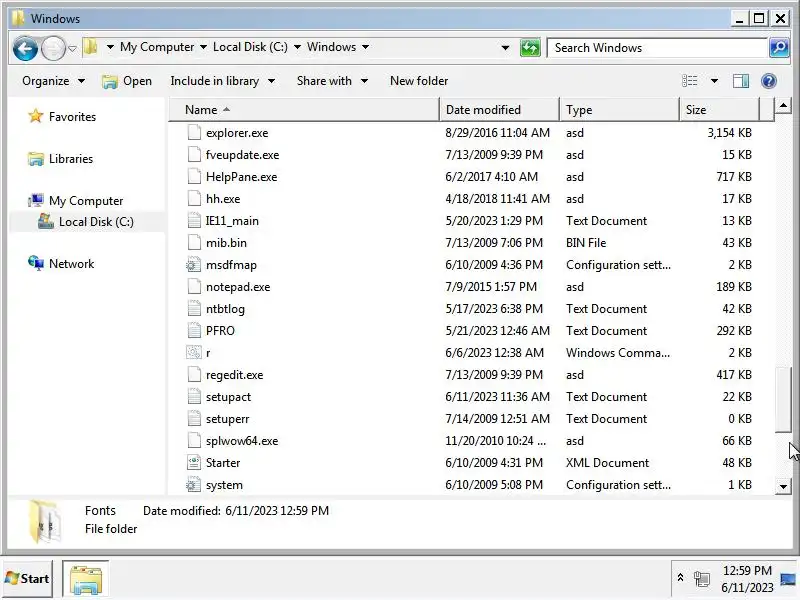800x600 pixels.
Task: Open the Start menu
Action: click(x=28, y=579)
